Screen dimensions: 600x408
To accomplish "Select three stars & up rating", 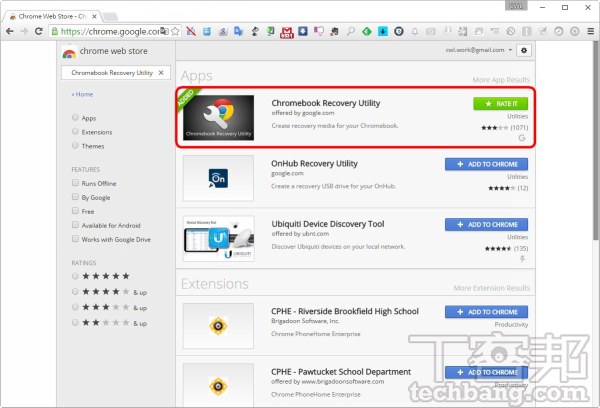I will 75,307.
